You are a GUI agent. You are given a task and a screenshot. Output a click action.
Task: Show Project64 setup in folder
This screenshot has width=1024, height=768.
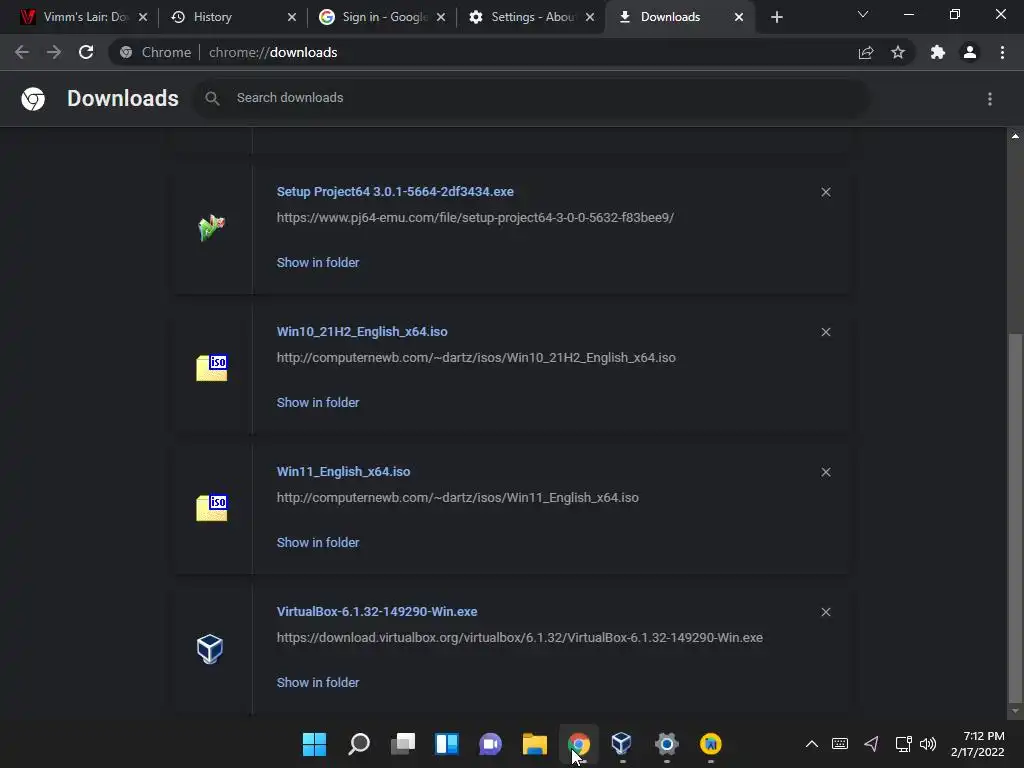pyautogui.click(x=318, y=263)
